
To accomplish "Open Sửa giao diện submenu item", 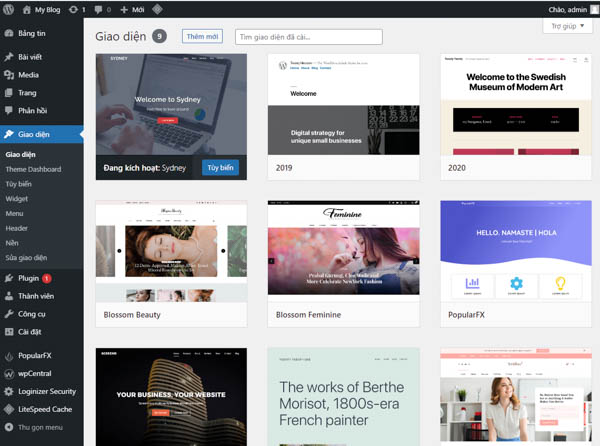I will tap(26, 258).
